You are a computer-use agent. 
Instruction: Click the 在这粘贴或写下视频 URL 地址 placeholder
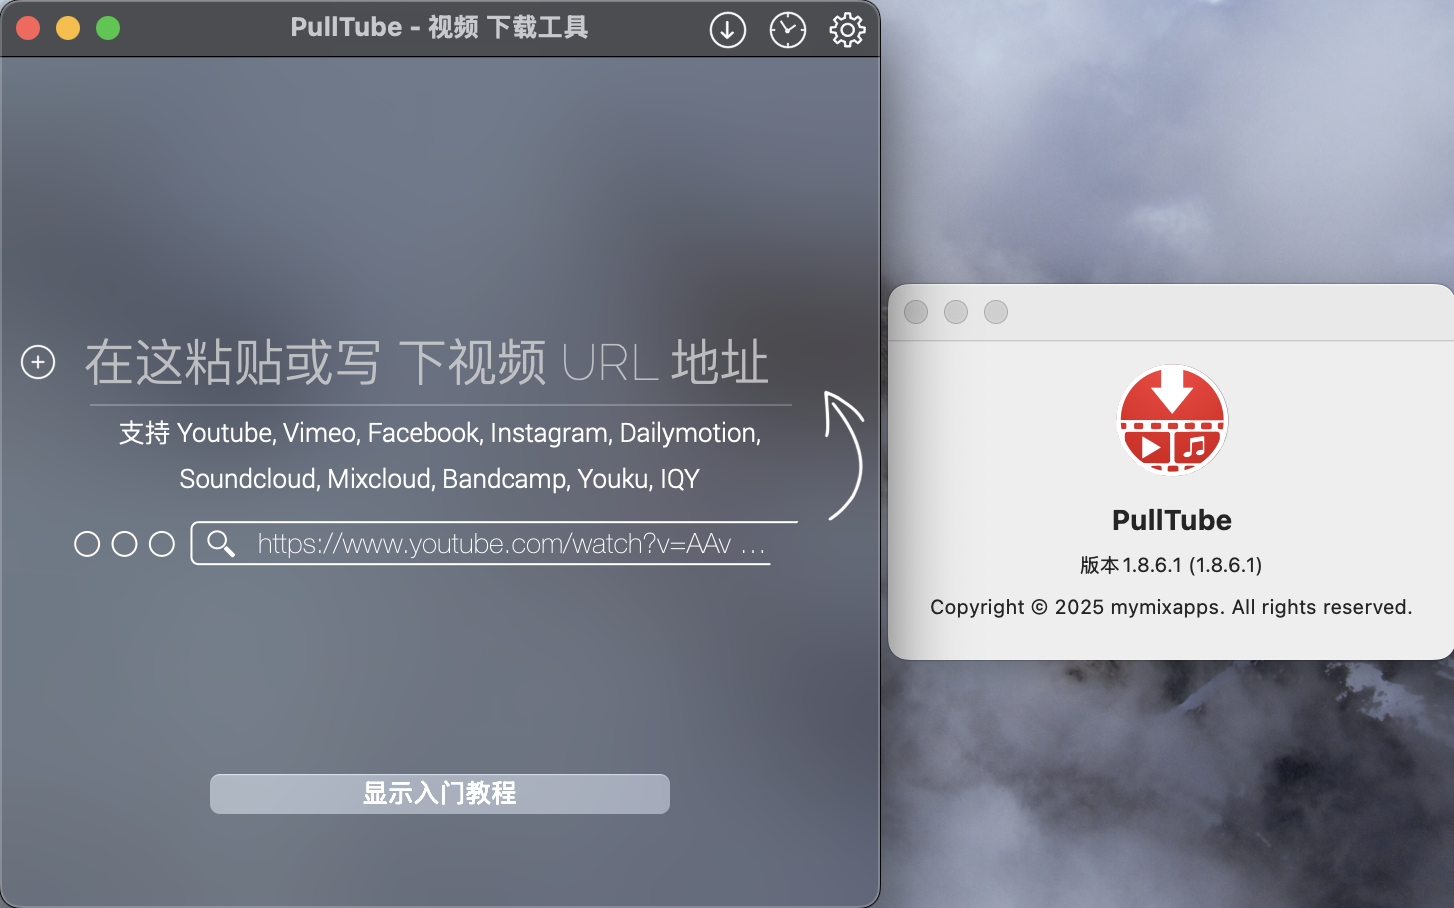pyautogui.click(x=427, y=362)
